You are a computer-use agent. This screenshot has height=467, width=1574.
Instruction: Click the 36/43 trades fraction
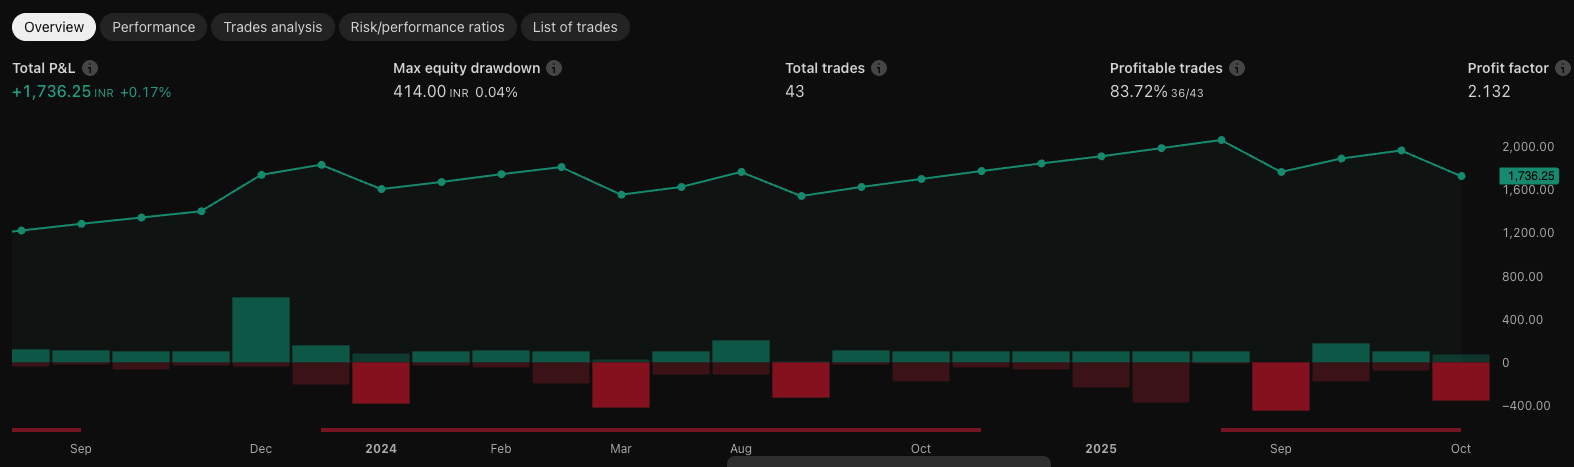pyautogui.click(x=1187, y=93)
